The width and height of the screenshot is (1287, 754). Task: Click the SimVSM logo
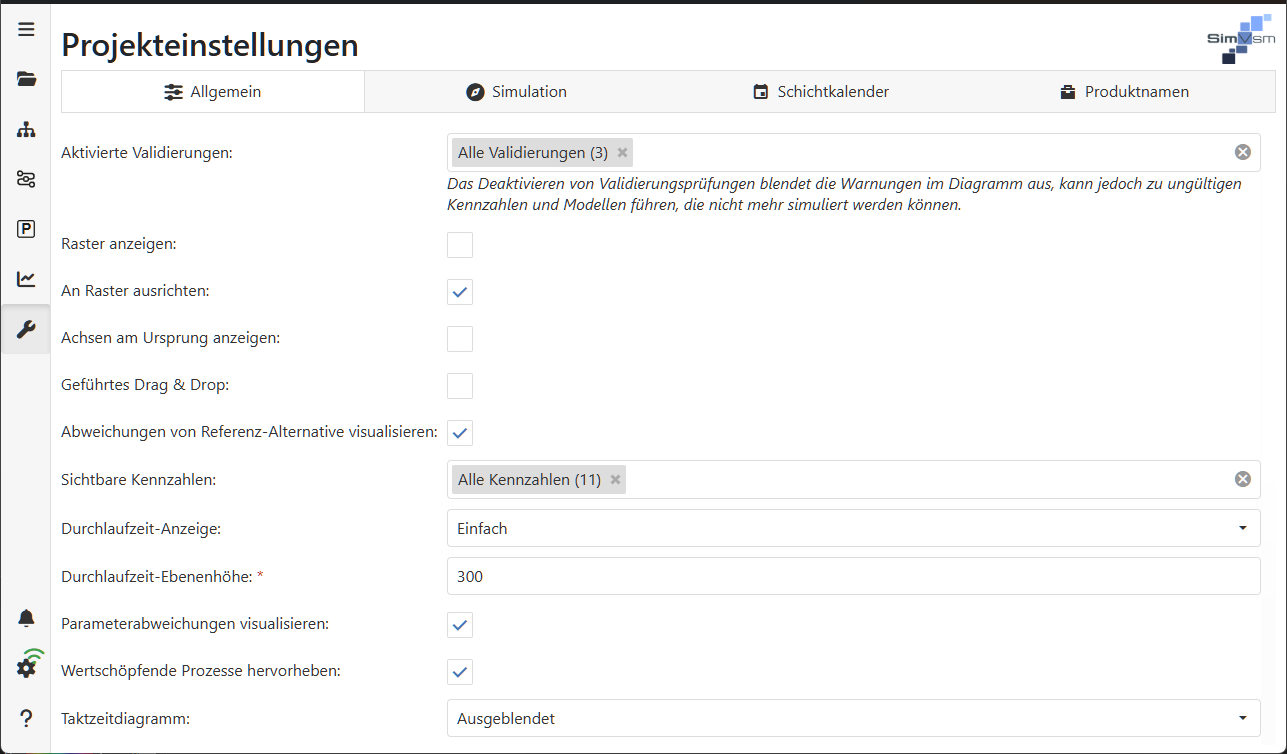coord(1241,39)
